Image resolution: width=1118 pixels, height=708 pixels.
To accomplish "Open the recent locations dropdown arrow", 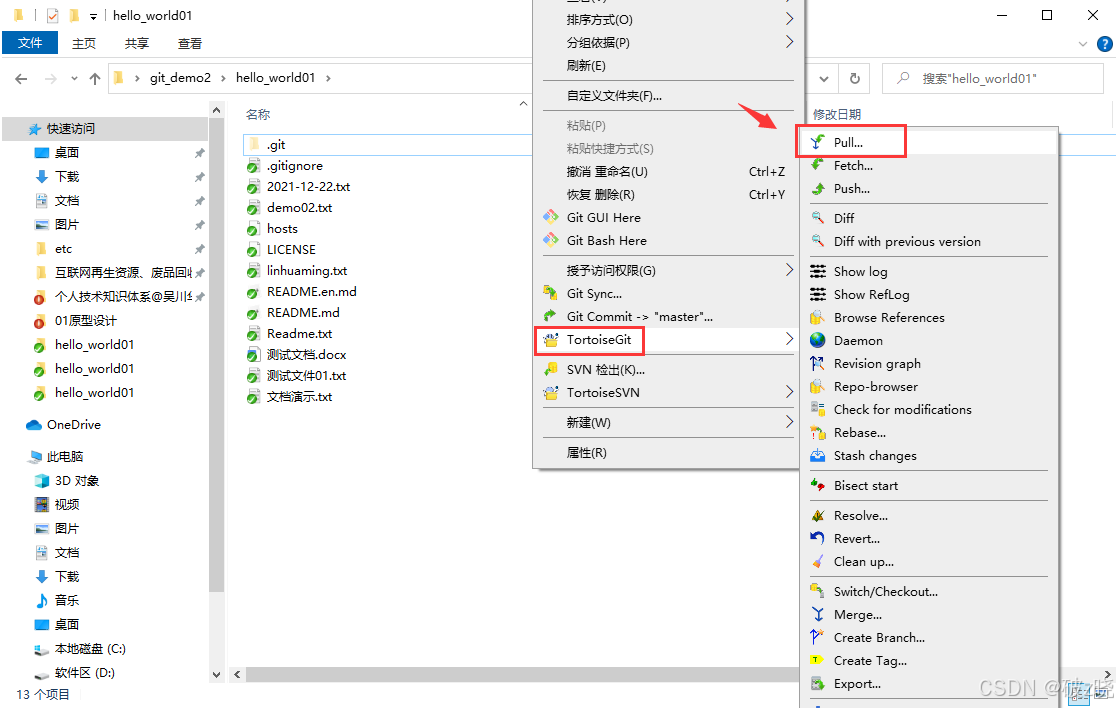I will [x=74, y=78].
